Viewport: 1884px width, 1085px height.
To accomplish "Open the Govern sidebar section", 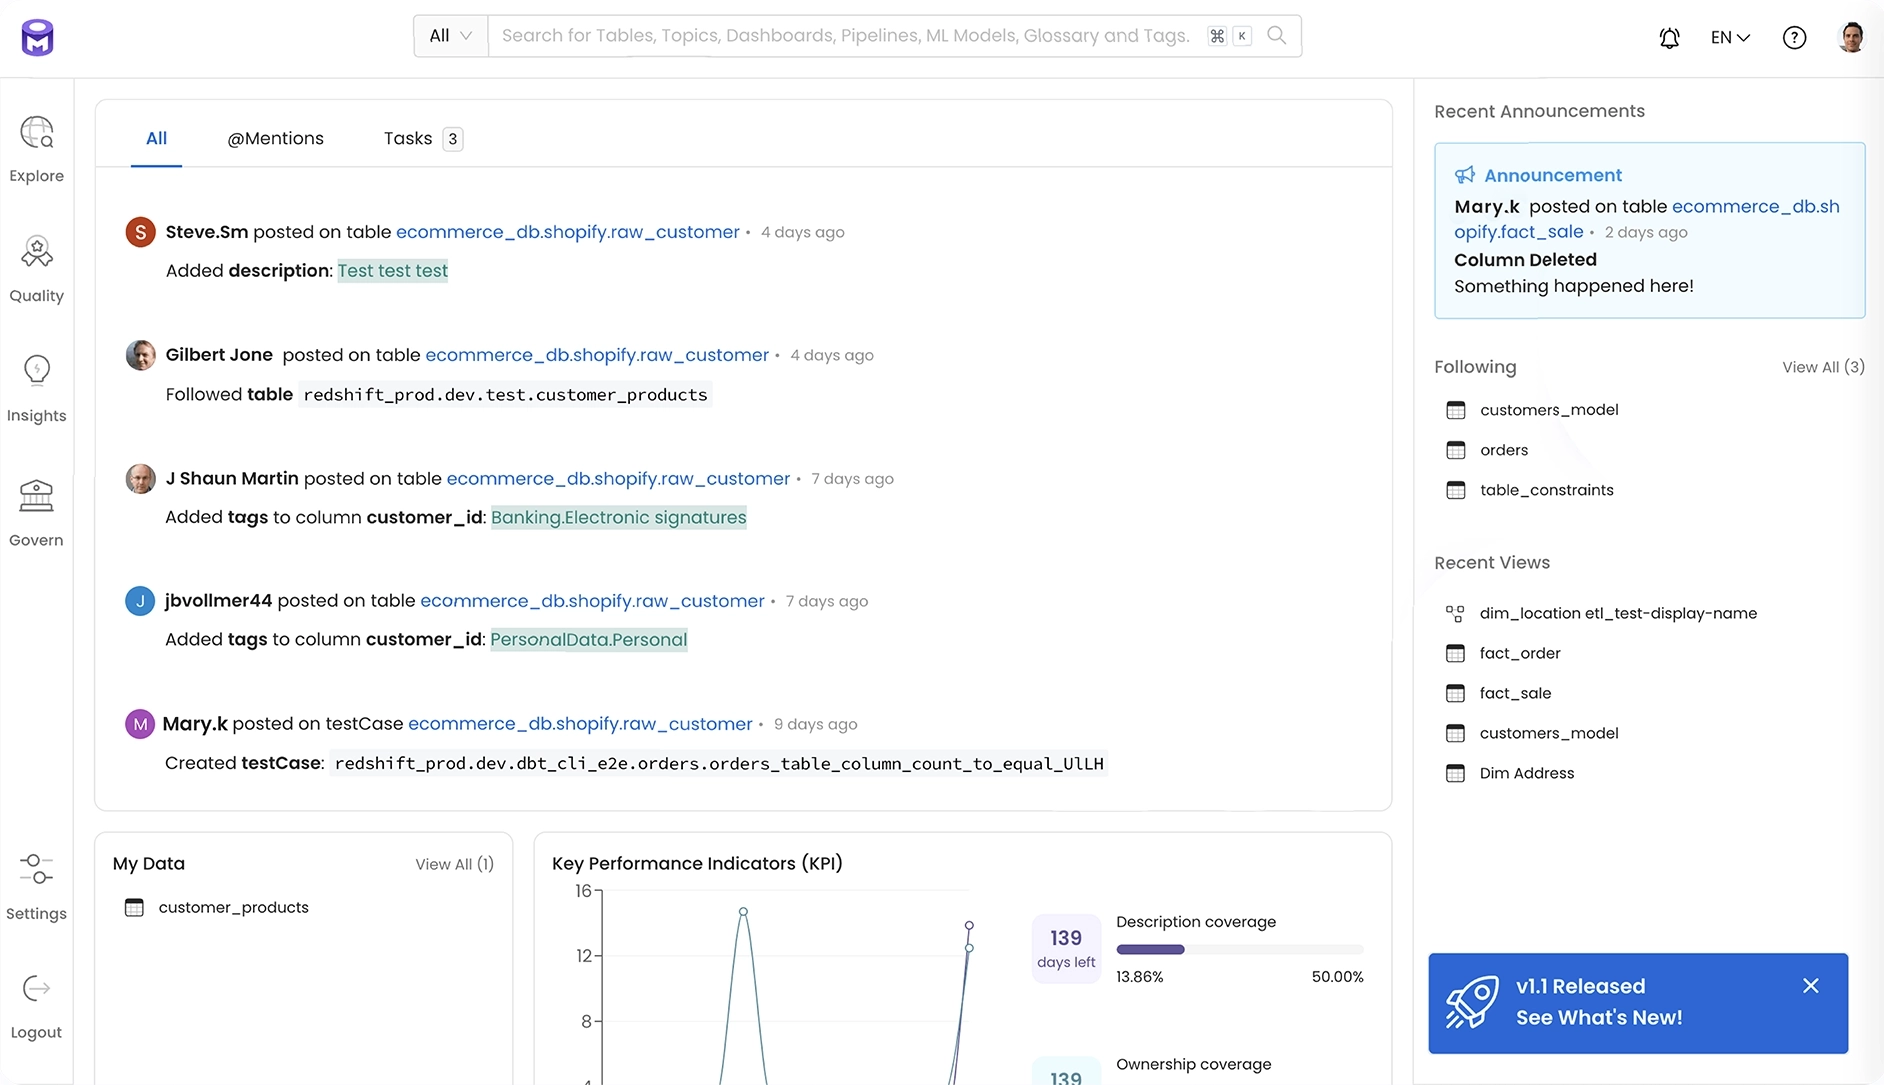I will point(37,514).
